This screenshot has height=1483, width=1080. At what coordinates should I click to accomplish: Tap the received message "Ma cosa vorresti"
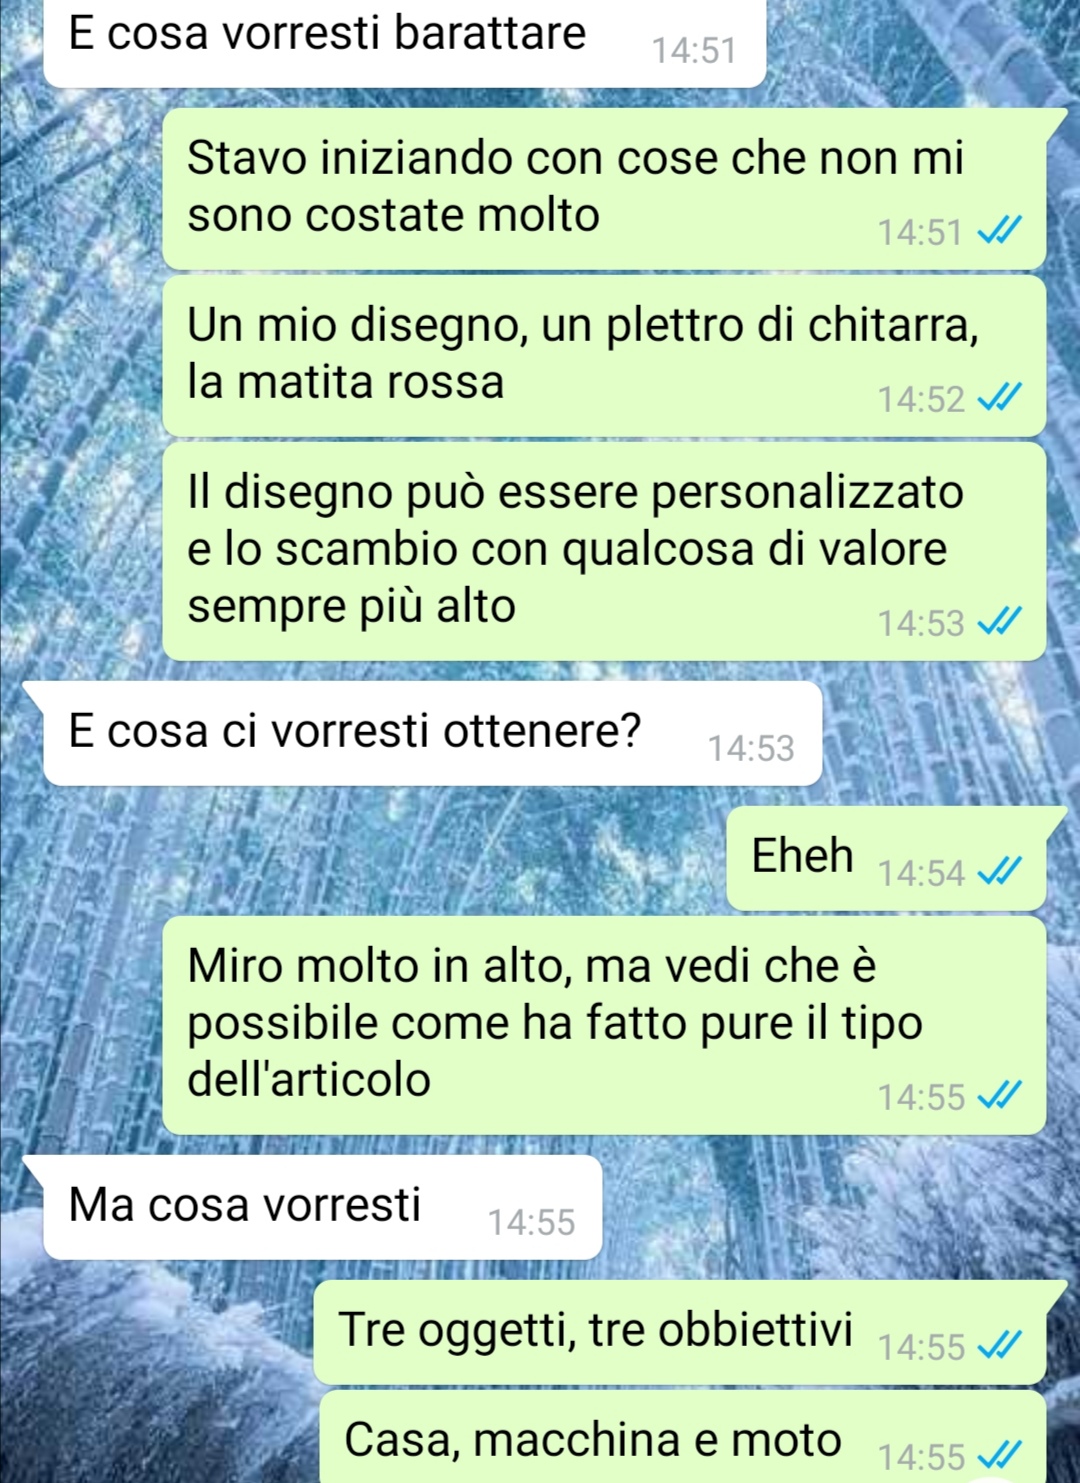point(323,1208)
